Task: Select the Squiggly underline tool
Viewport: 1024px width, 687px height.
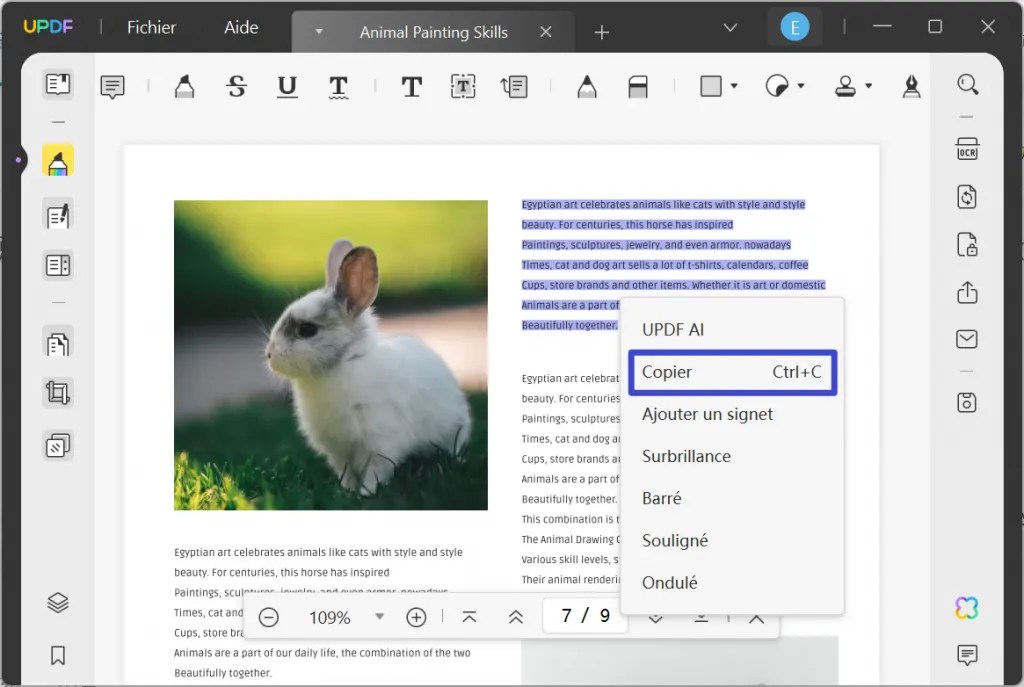Action: pyautogui.click(x=338, y=86)
